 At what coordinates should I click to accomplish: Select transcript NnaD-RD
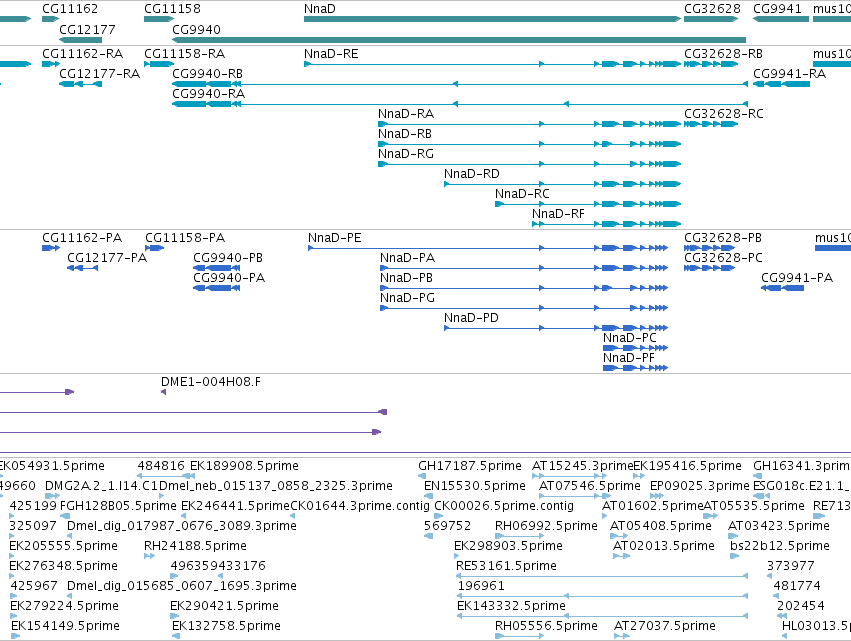[x=562, y=184]
